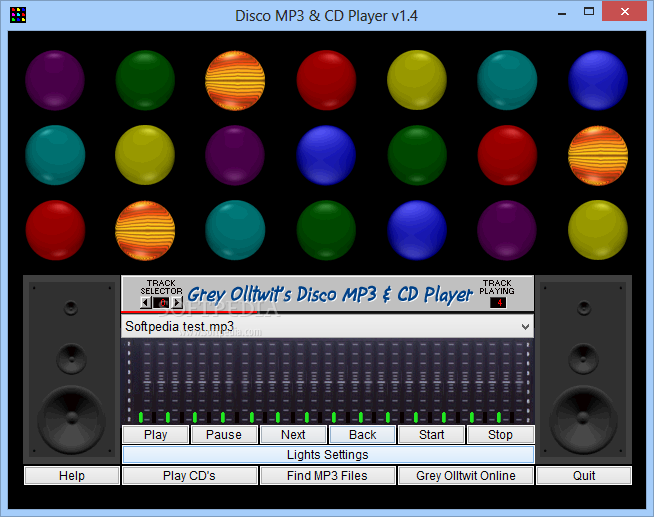The height and width of the screenshot is (517, 654).
Task: Click the Track Selector right arrow
Action: [x=177, y=302]
